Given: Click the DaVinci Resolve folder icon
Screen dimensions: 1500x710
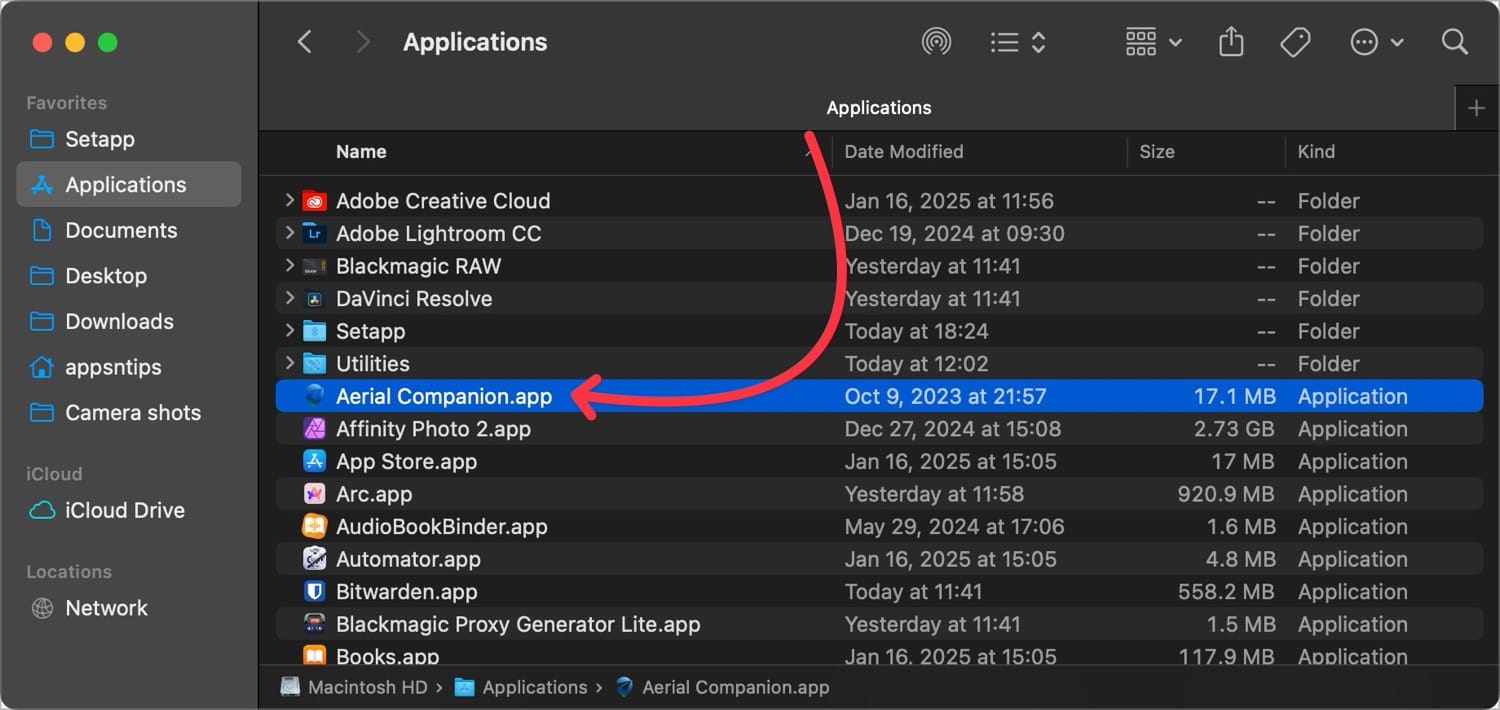Looking at the screenshot, I should (x=315, y=299).
